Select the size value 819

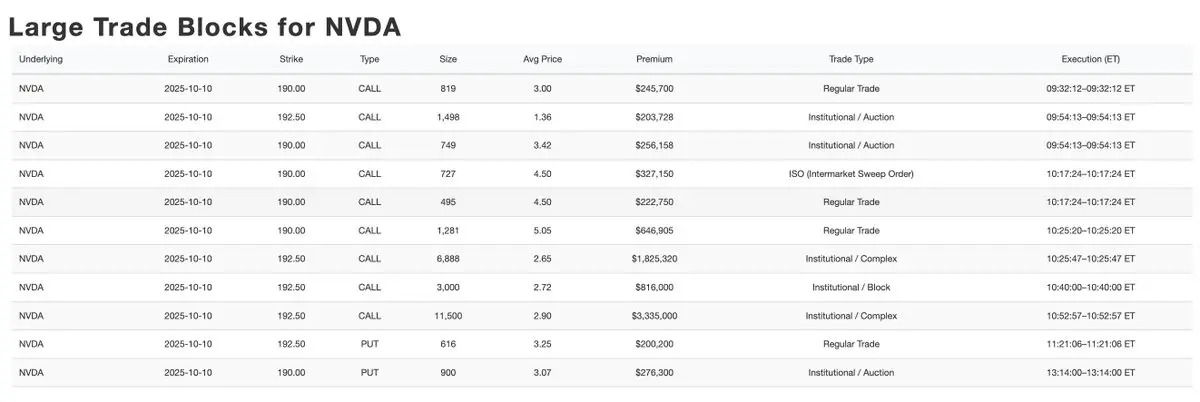[x=448, y=88]
